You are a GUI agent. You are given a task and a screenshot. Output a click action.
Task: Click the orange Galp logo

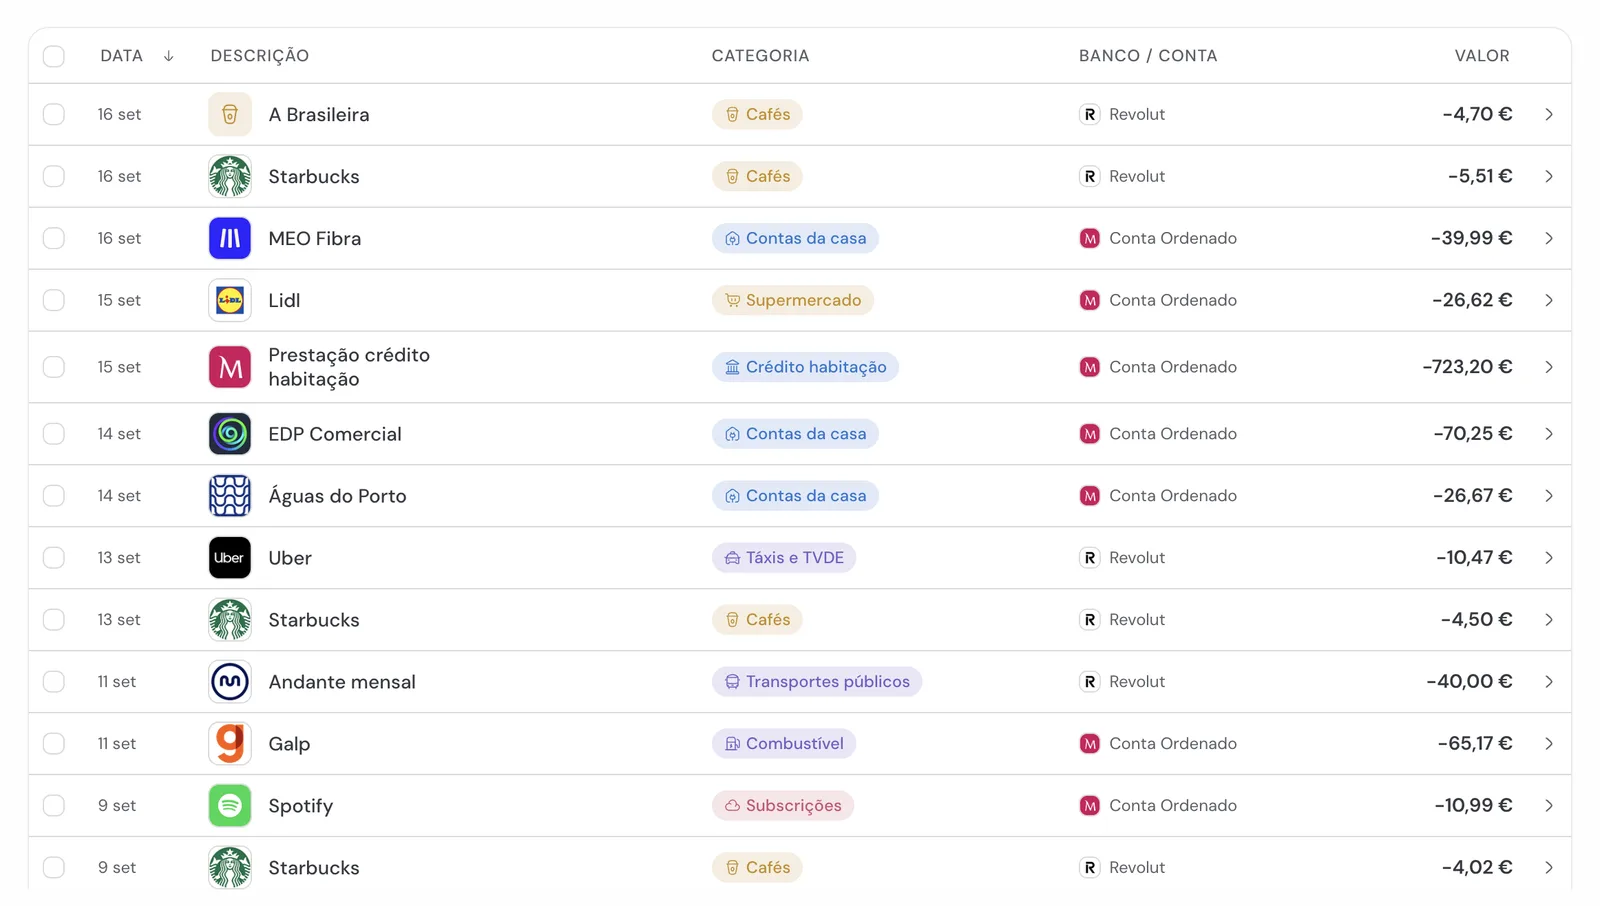coord(230,744)
